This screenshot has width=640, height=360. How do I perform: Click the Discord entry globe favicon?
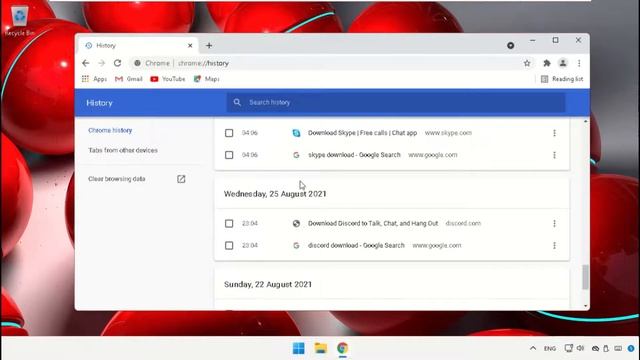pyautogui.click(x=296, y=224)
